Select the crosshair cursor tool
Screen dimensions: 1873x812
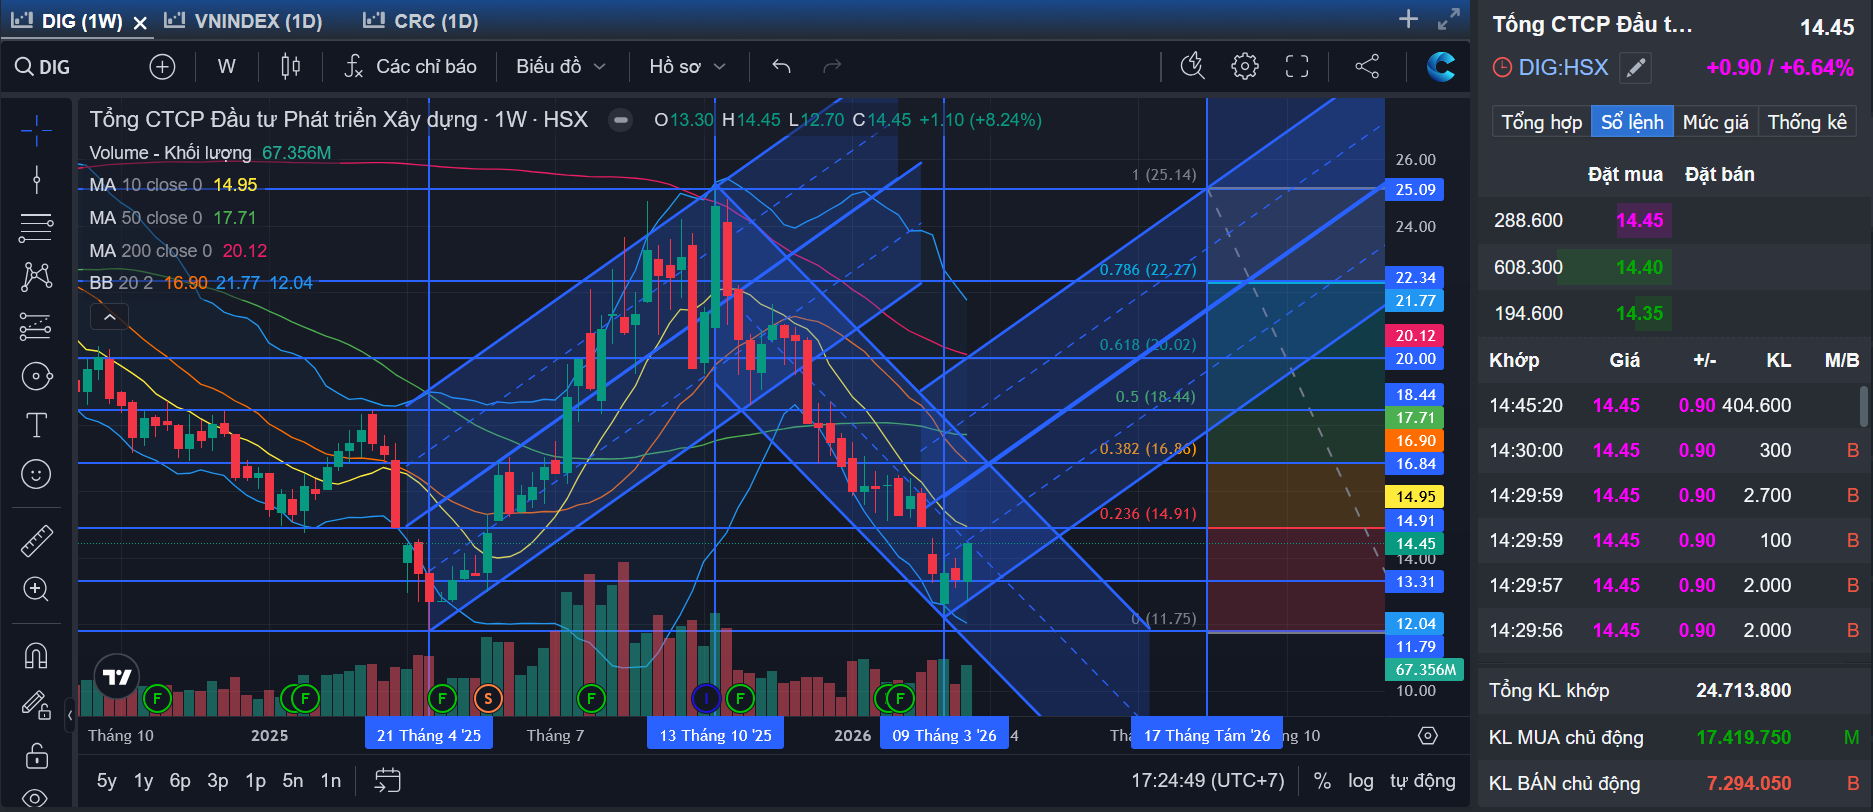[36, 129]
